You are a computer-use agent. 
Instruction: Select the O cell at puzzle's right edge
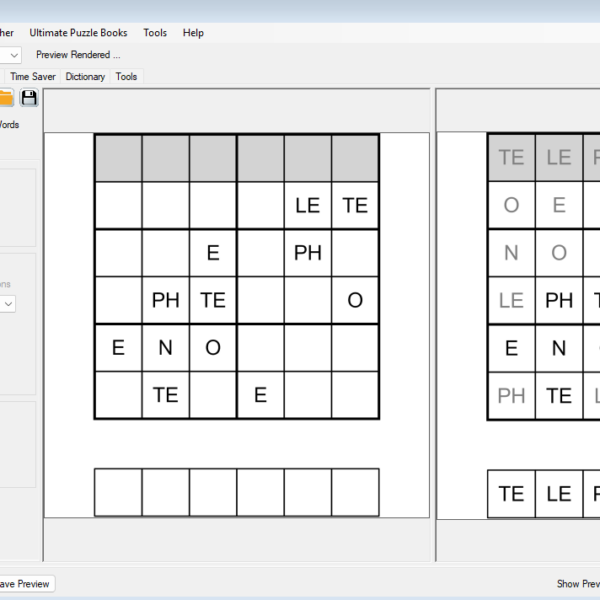point(355,300)
